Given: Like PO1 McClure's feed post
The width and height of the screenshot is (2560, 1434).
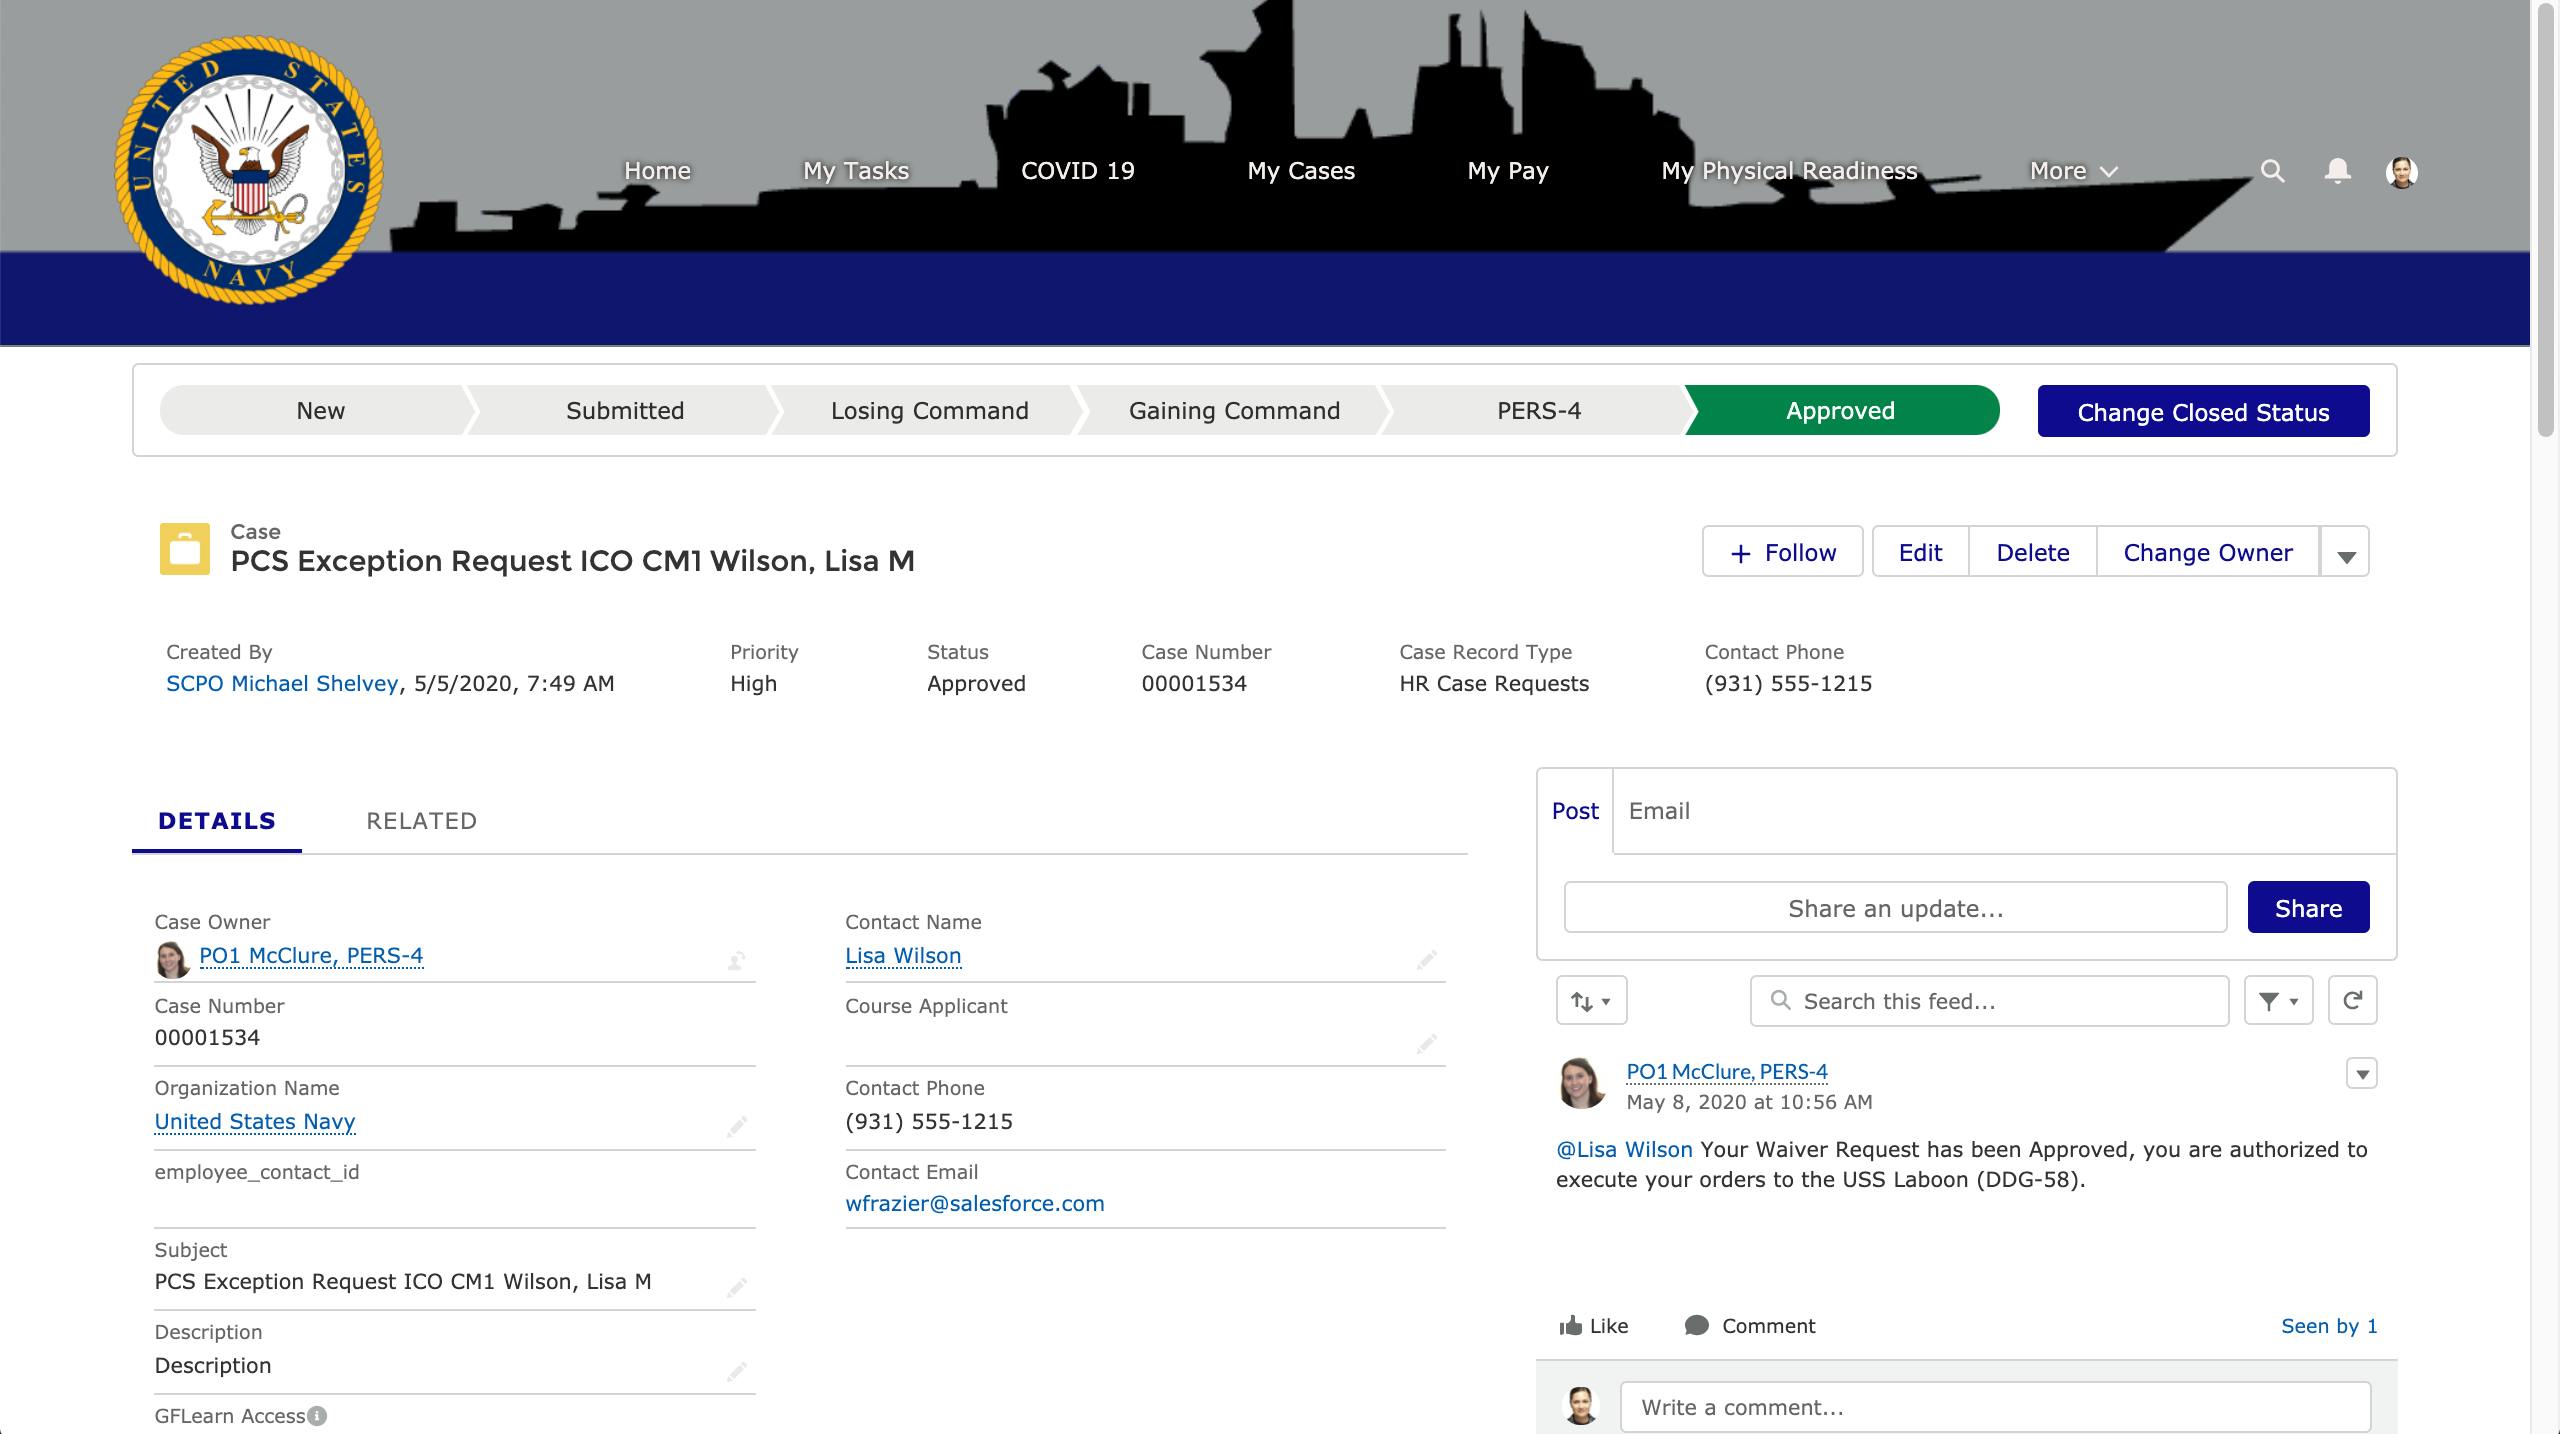Looking at the screenshot, I should (x=1592, y=1326).
